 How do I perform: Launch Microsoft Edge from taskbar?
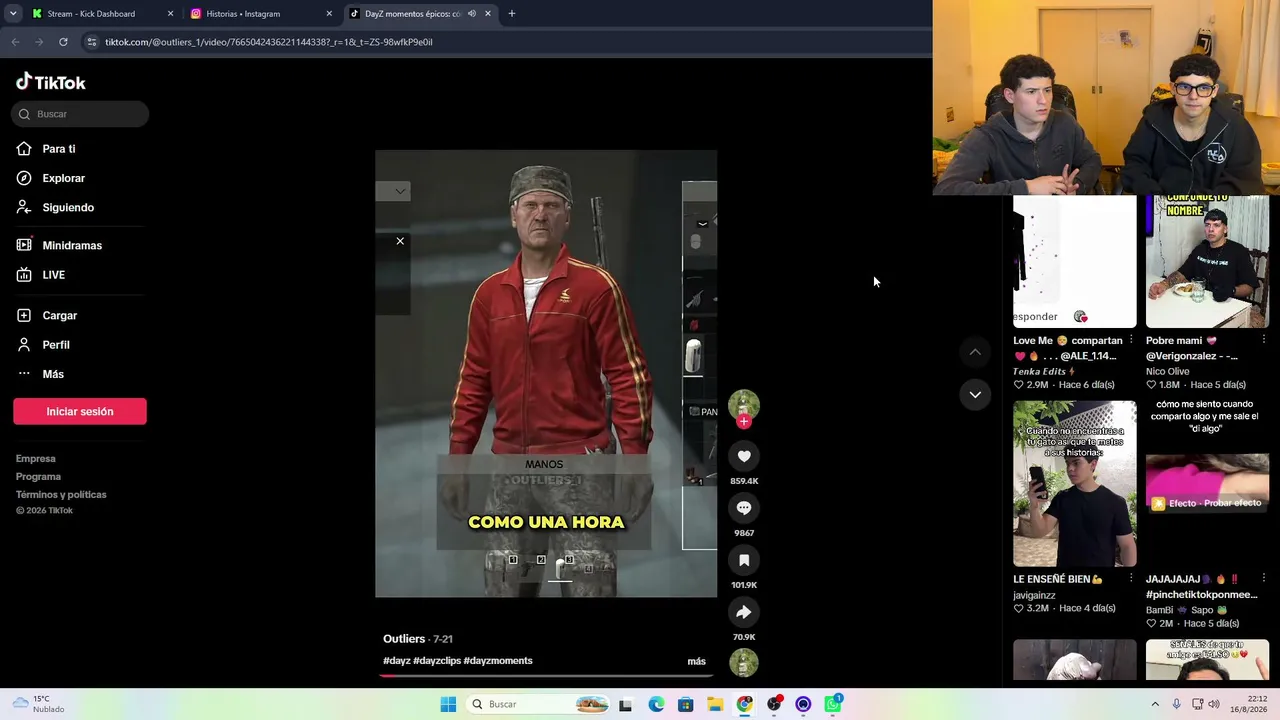click(x=656, y=704)
